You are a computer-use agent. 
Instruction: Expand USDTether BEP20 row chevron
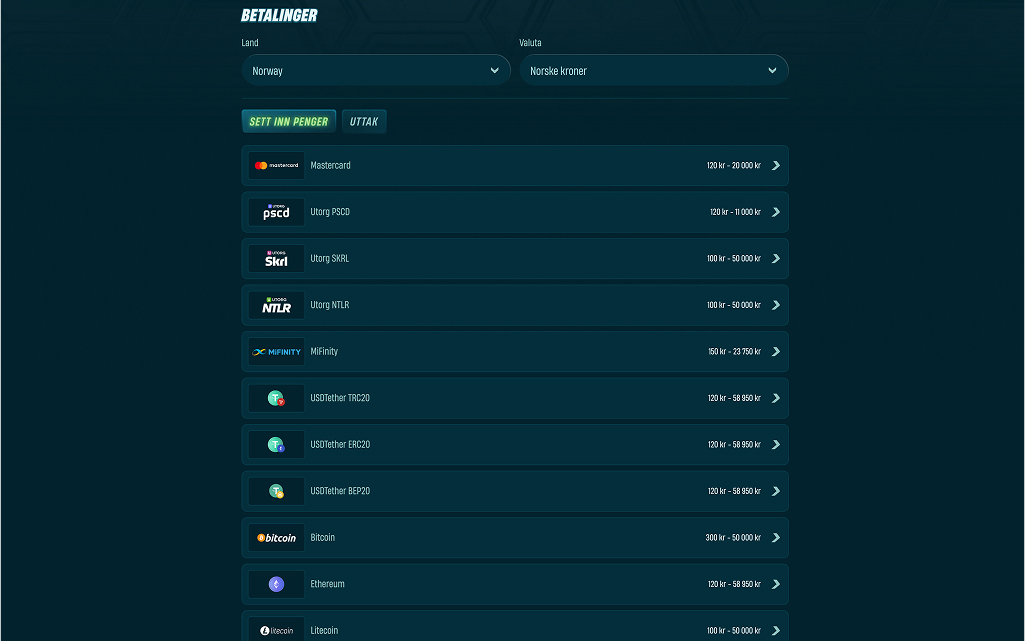776,491
